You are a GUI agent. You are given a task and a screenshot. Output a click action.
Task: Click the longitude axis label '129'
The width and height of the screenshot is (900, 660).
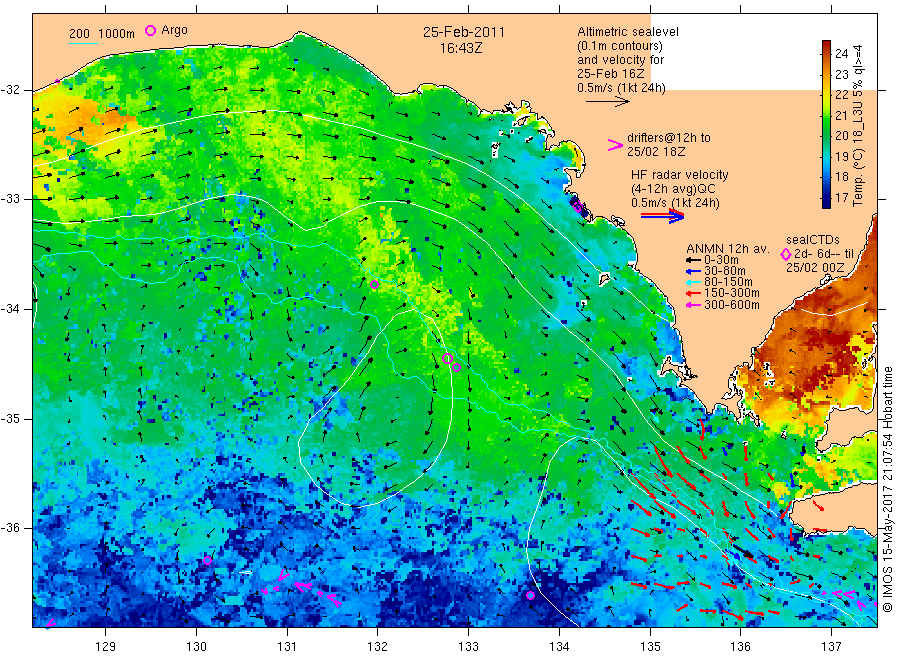[106, 647]
